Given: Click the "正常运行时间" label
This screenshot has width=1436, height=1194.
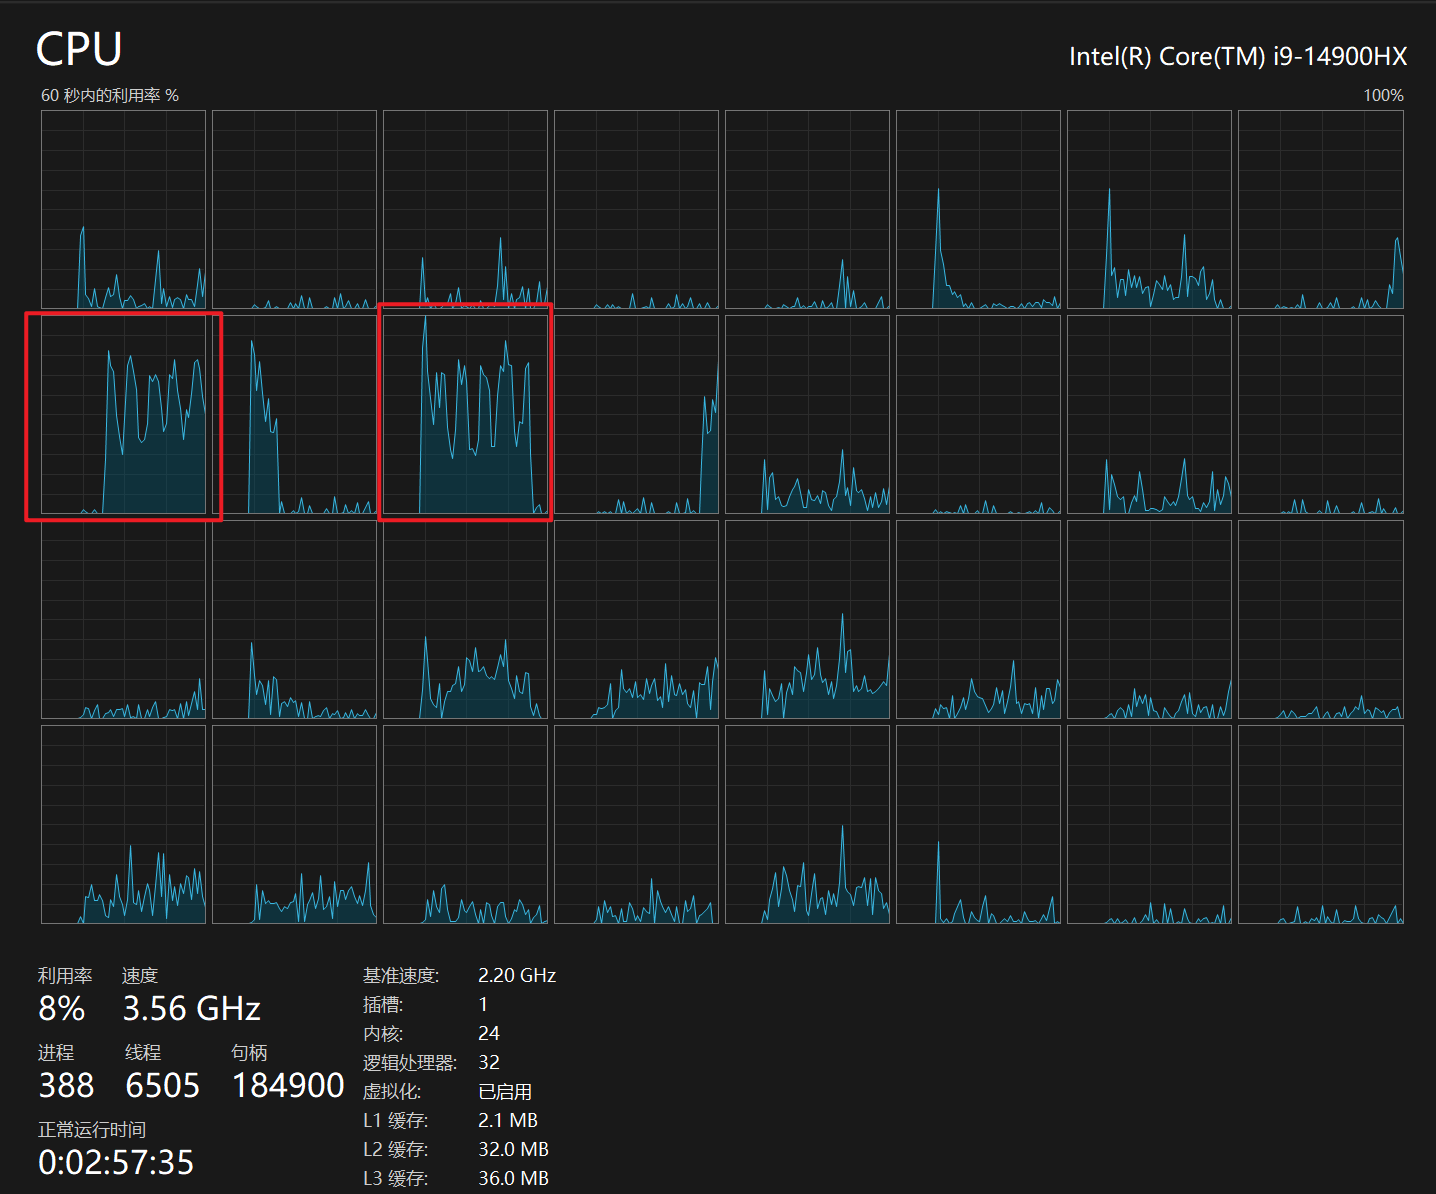Looking at the screenshot, I should tap(92, 1129).
